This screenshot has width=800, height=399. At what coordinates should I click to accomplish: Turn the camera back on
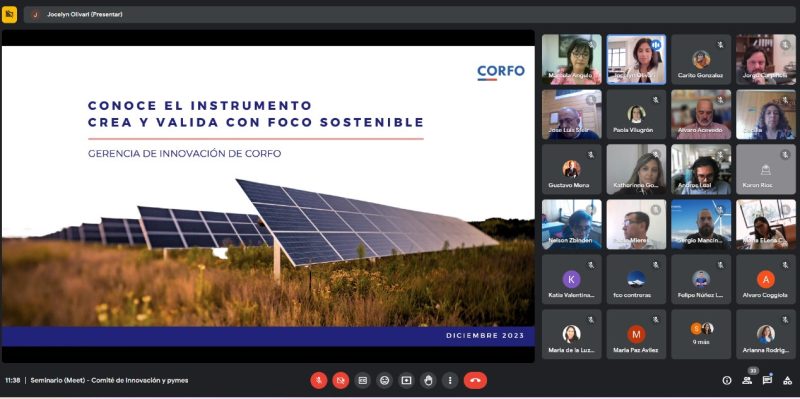tap(341, 380)
